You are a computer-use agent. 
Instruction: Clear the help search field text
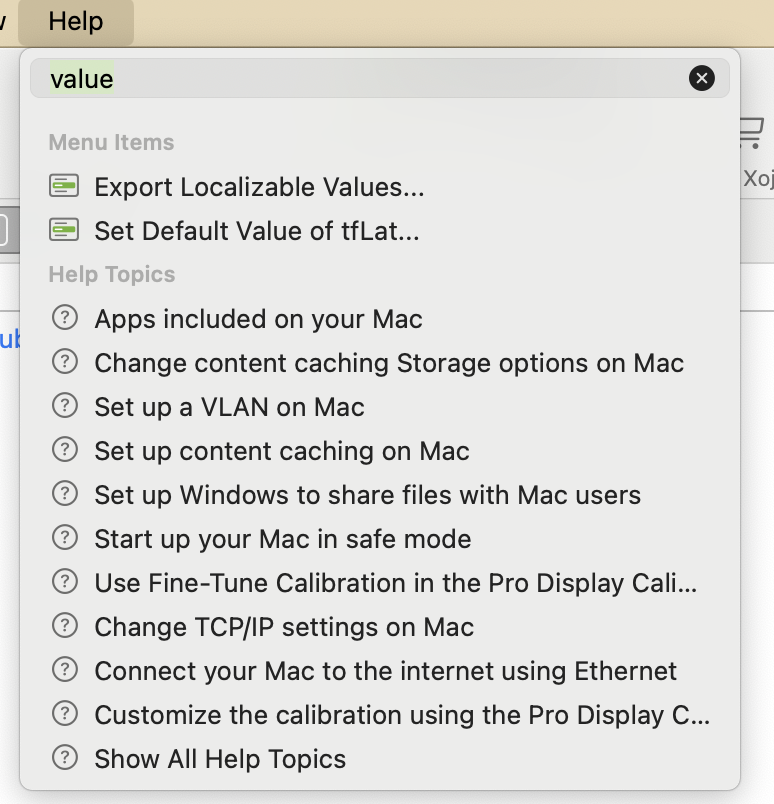point(701,78)
